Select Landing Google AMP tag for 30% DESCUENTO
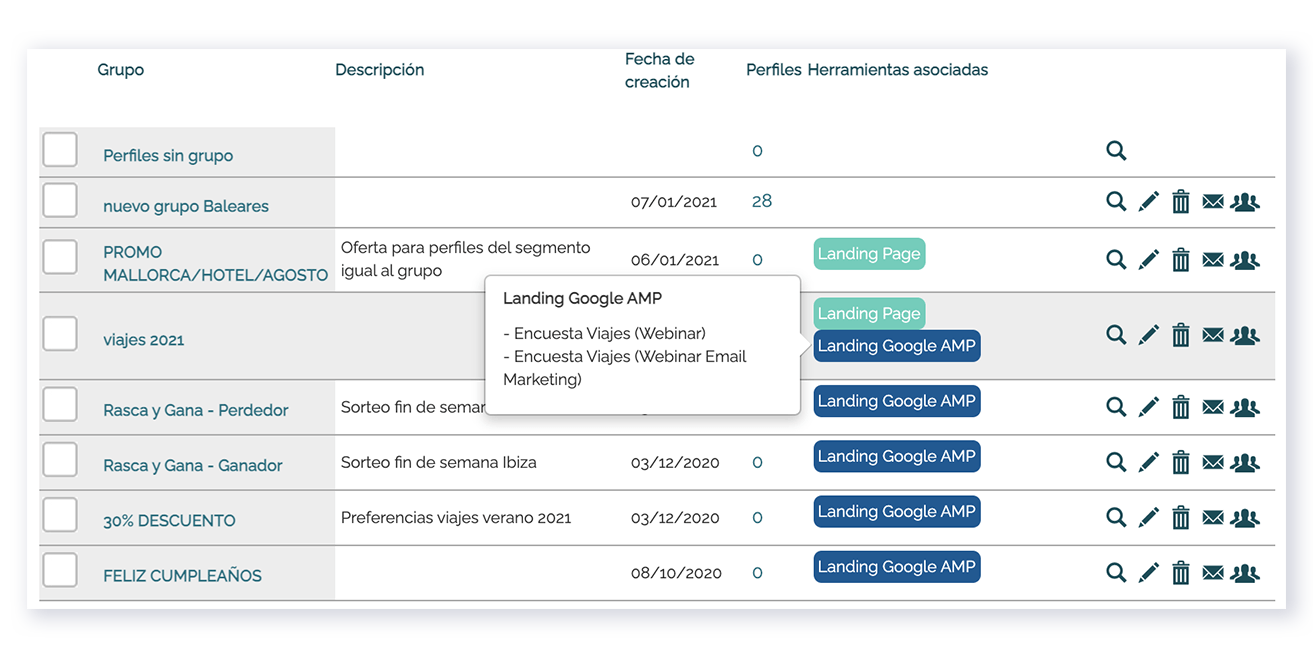This screenshot has width=1313, height=657. click(x=897, y=511)
